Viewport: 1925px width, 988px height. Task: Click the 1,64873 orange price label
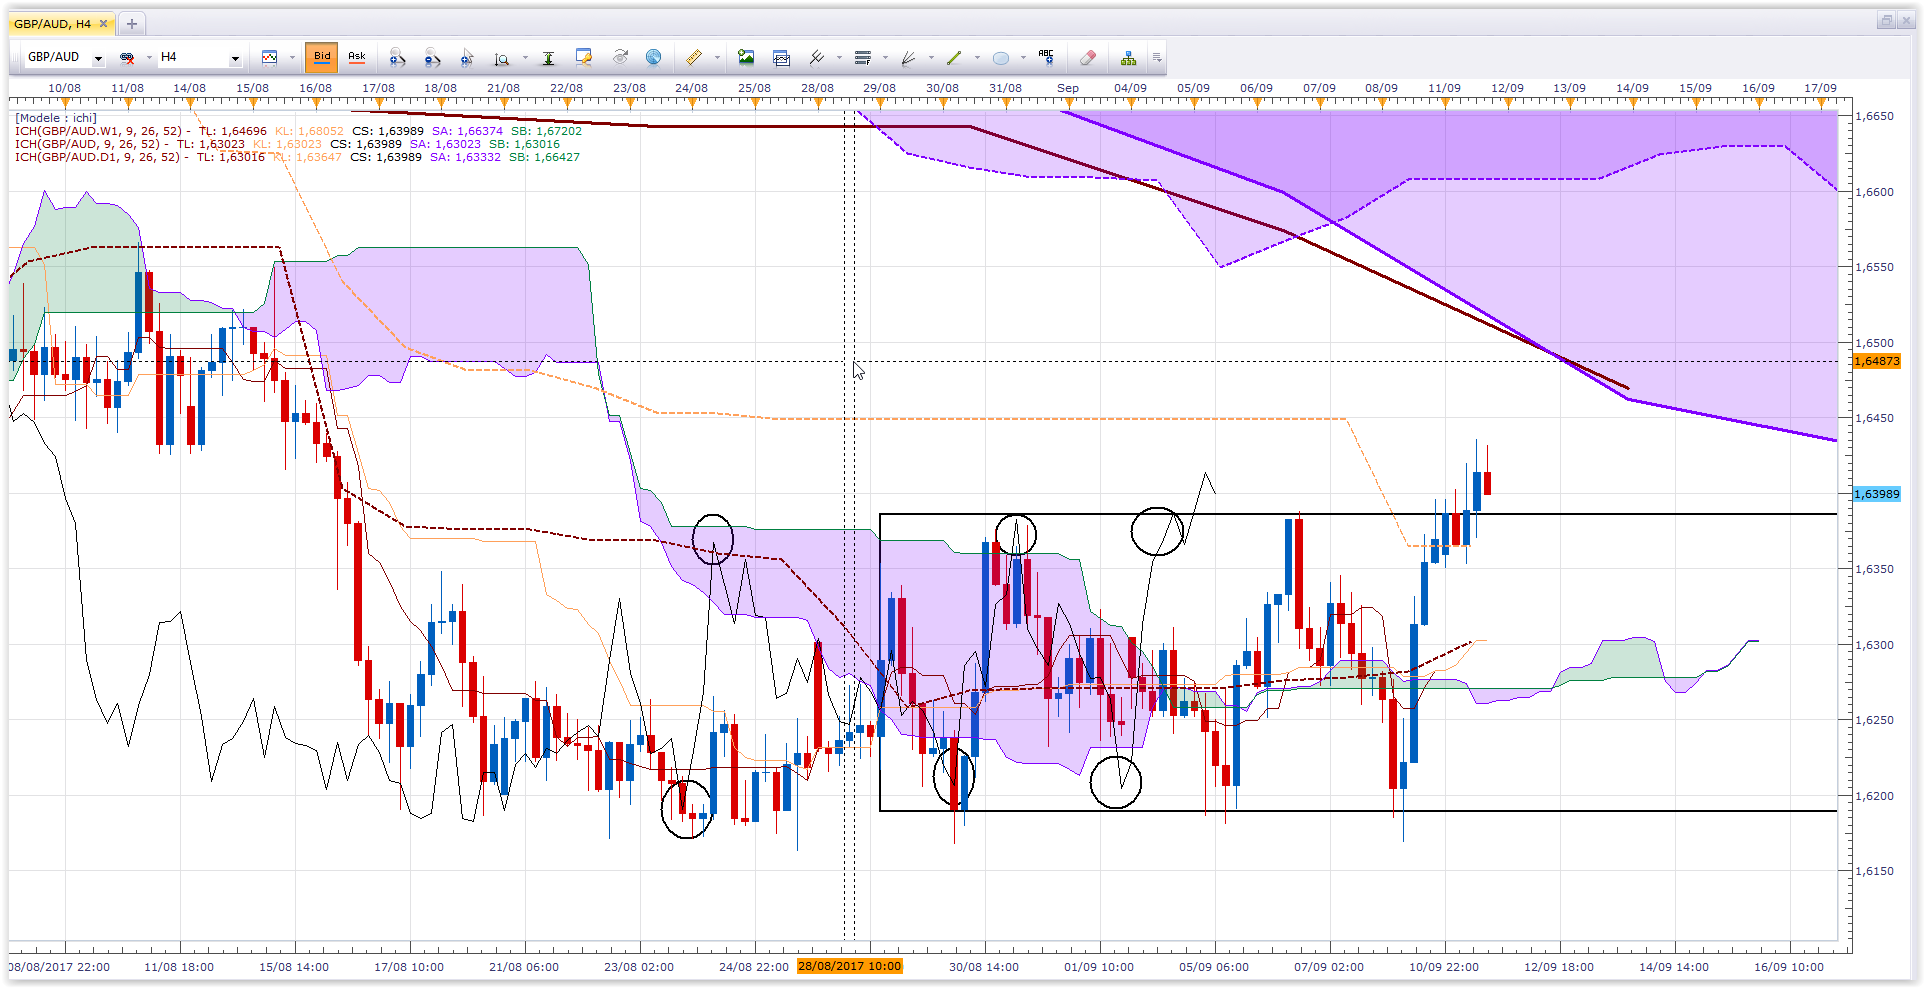point(1877,361)
